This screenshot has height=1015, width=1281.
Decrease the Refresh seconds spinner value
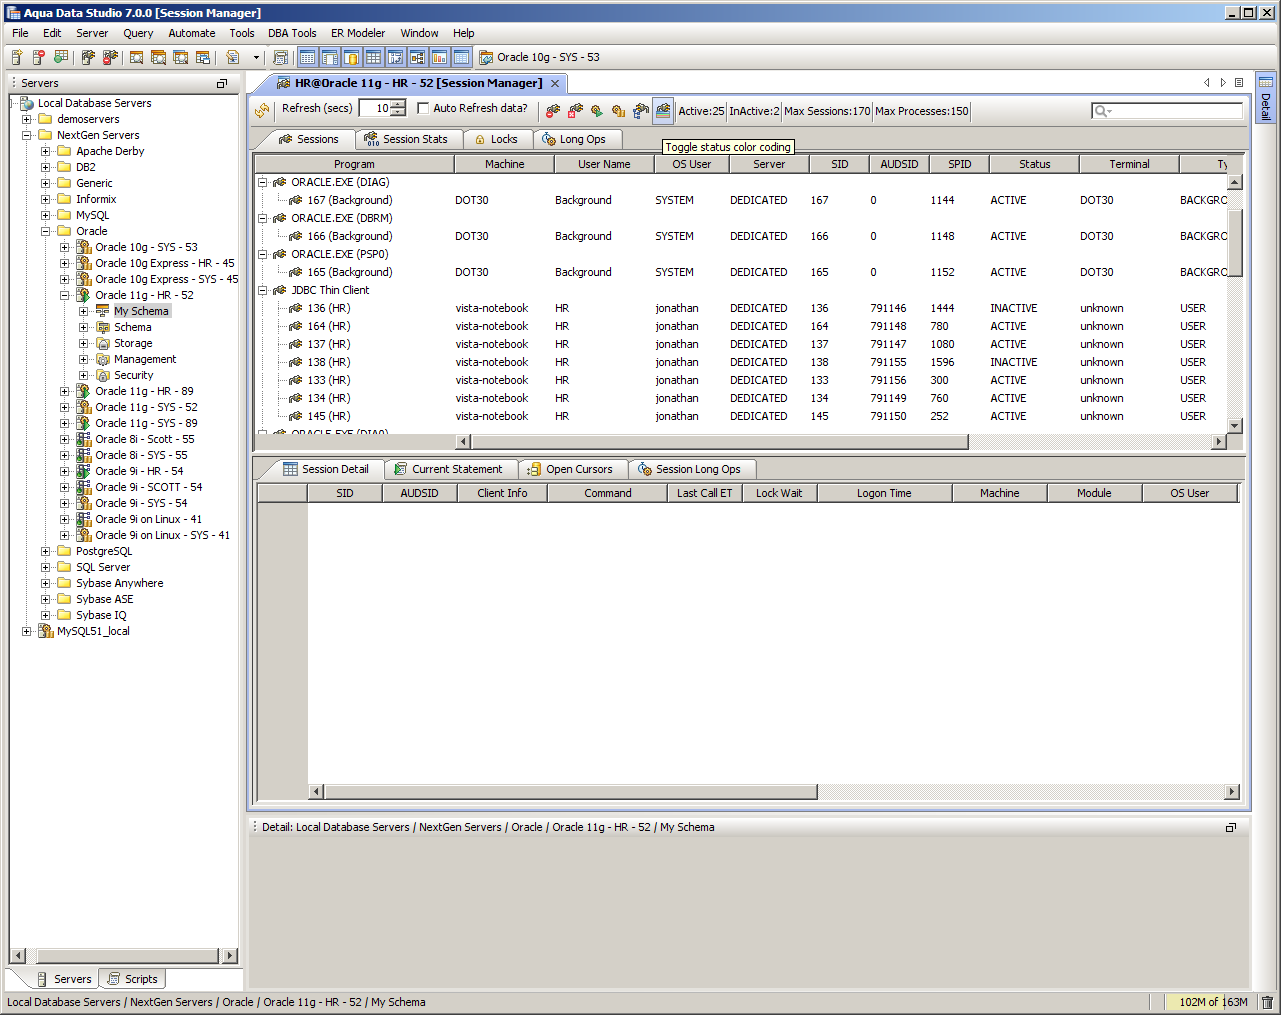point(399,112)
